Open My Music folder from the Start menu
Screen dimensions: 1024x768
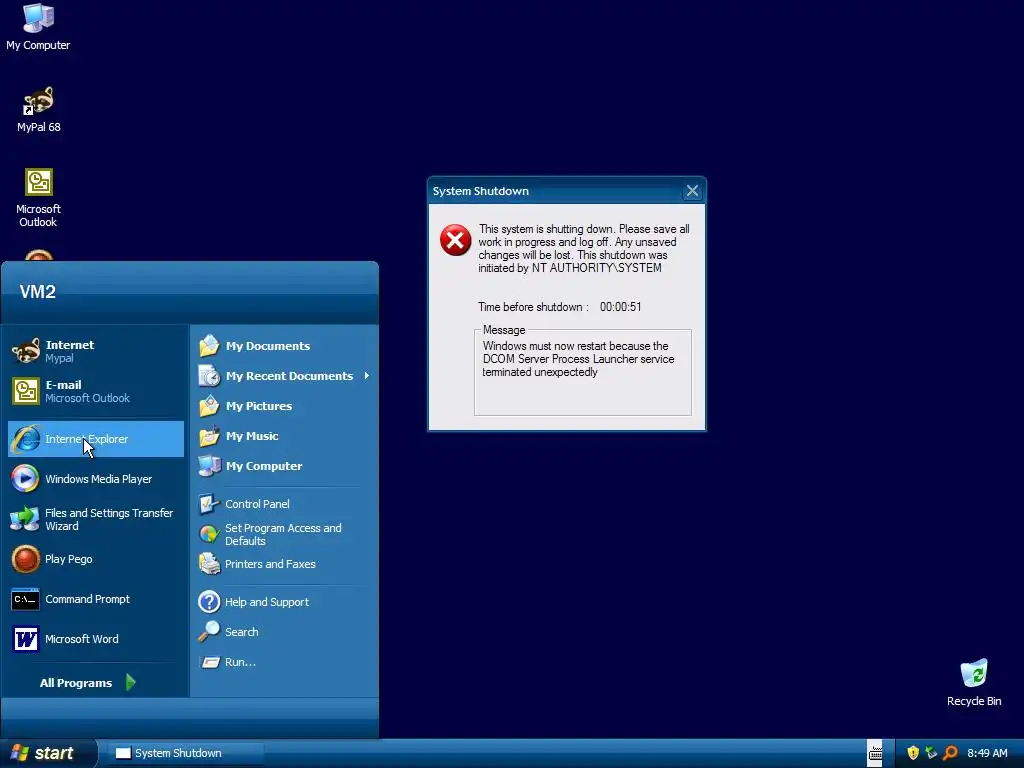284,436
